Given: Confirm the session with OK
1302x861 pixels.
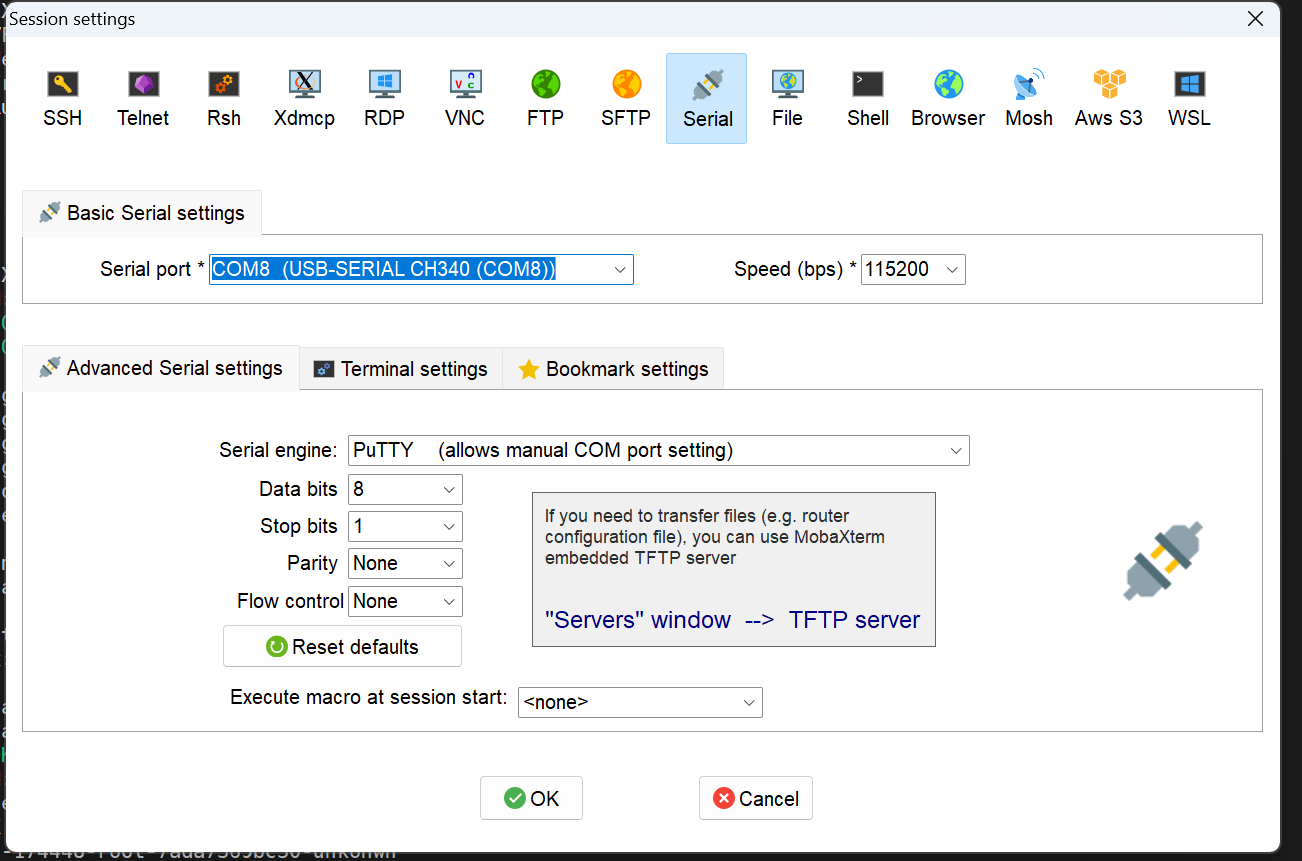Looking at the screenshot, I should [531, 798].
